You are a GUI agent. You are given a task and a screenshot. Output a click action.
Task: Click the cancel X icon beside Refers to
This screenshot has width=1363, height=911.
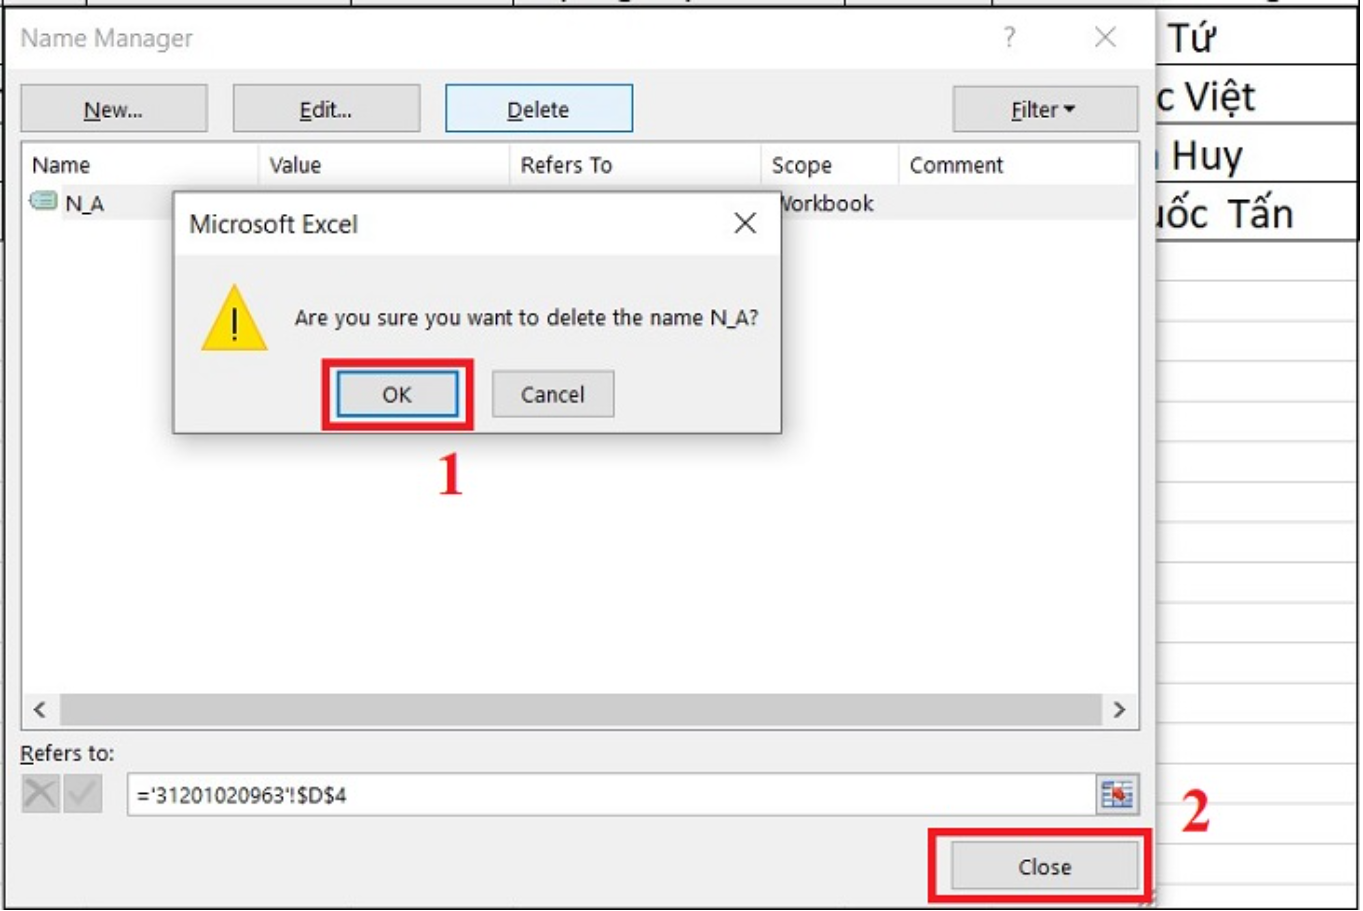[40, 795]
